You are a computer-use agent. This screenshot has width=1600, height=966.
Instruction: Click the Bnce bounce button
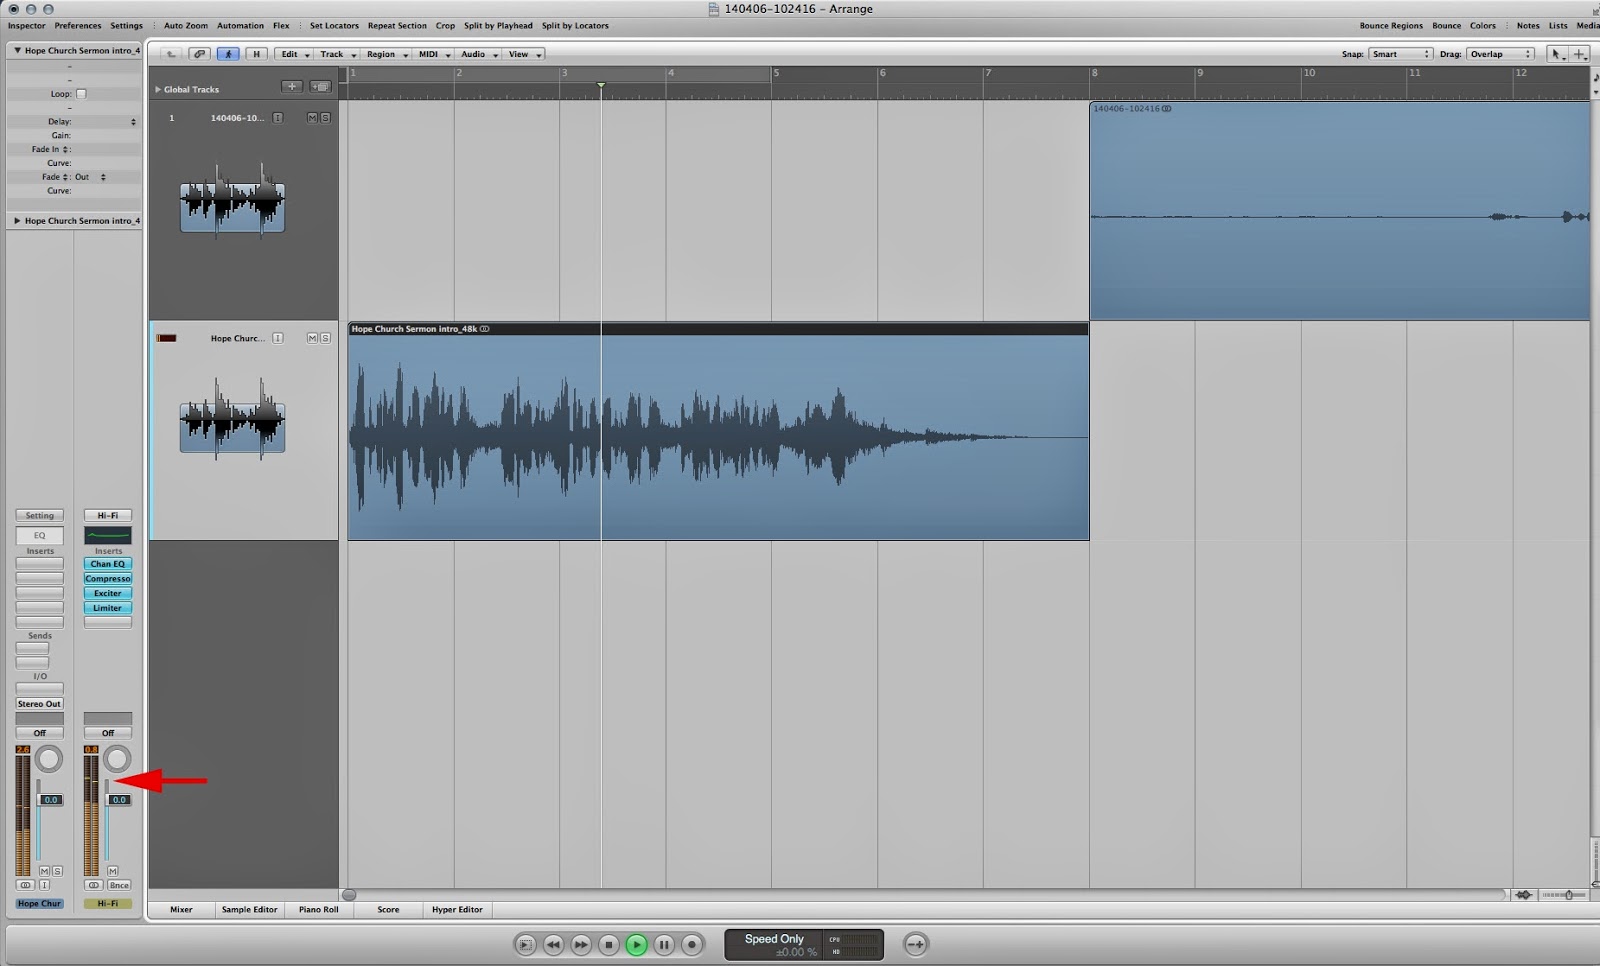click(x=119, y=885)
